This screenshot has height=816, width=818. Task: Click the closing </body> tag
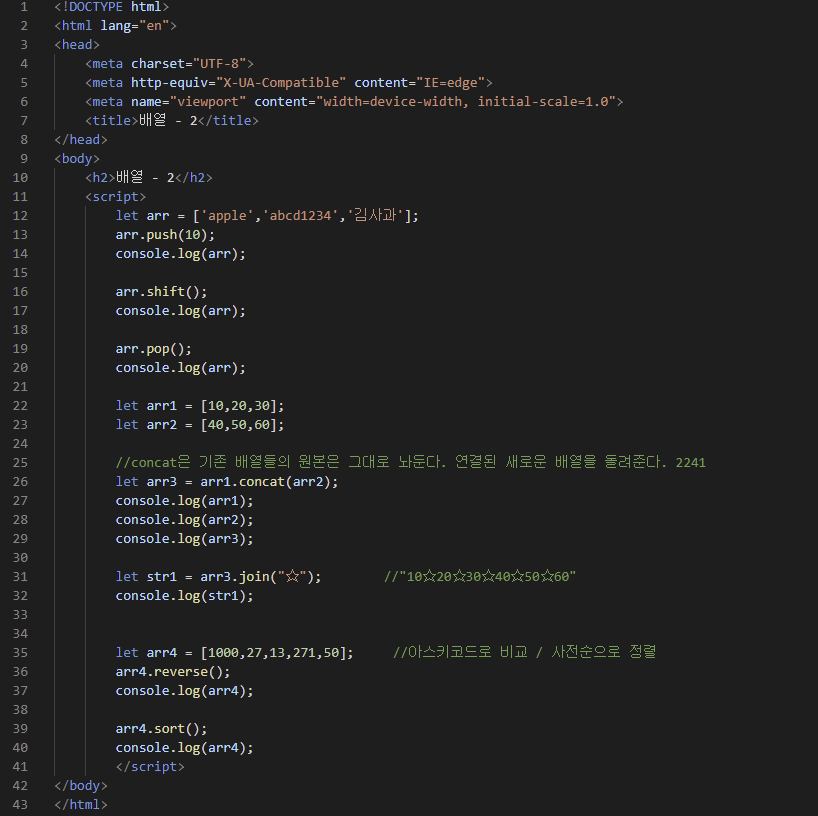tap(81, 786)
